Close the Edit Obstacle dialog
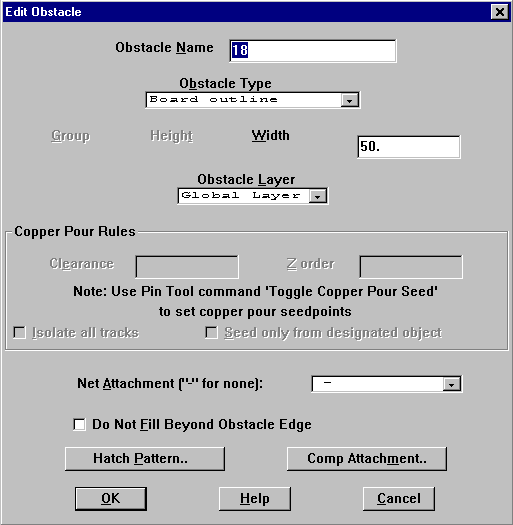Viewport: 513px width, 525px height. pos(500,12)
